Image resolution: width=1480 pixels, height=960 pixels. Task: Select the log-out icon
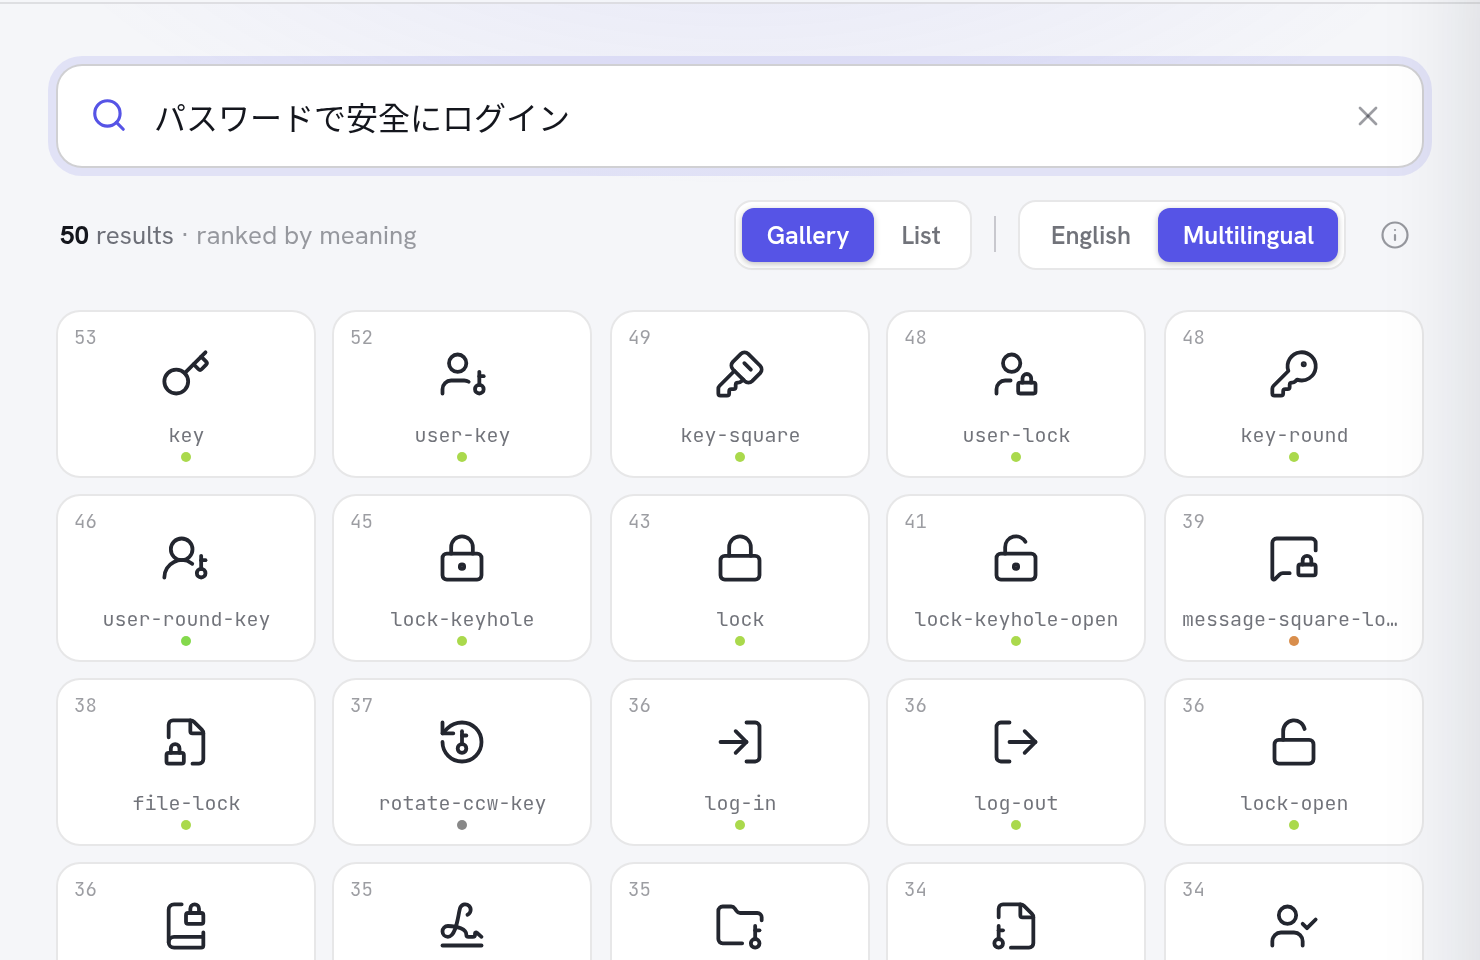[x=1016, y=762]
